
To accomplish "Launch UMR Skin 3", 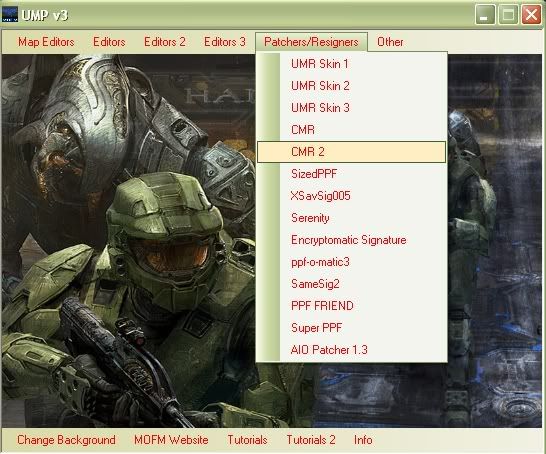I will pyautogui.click(x=351, y=108).
